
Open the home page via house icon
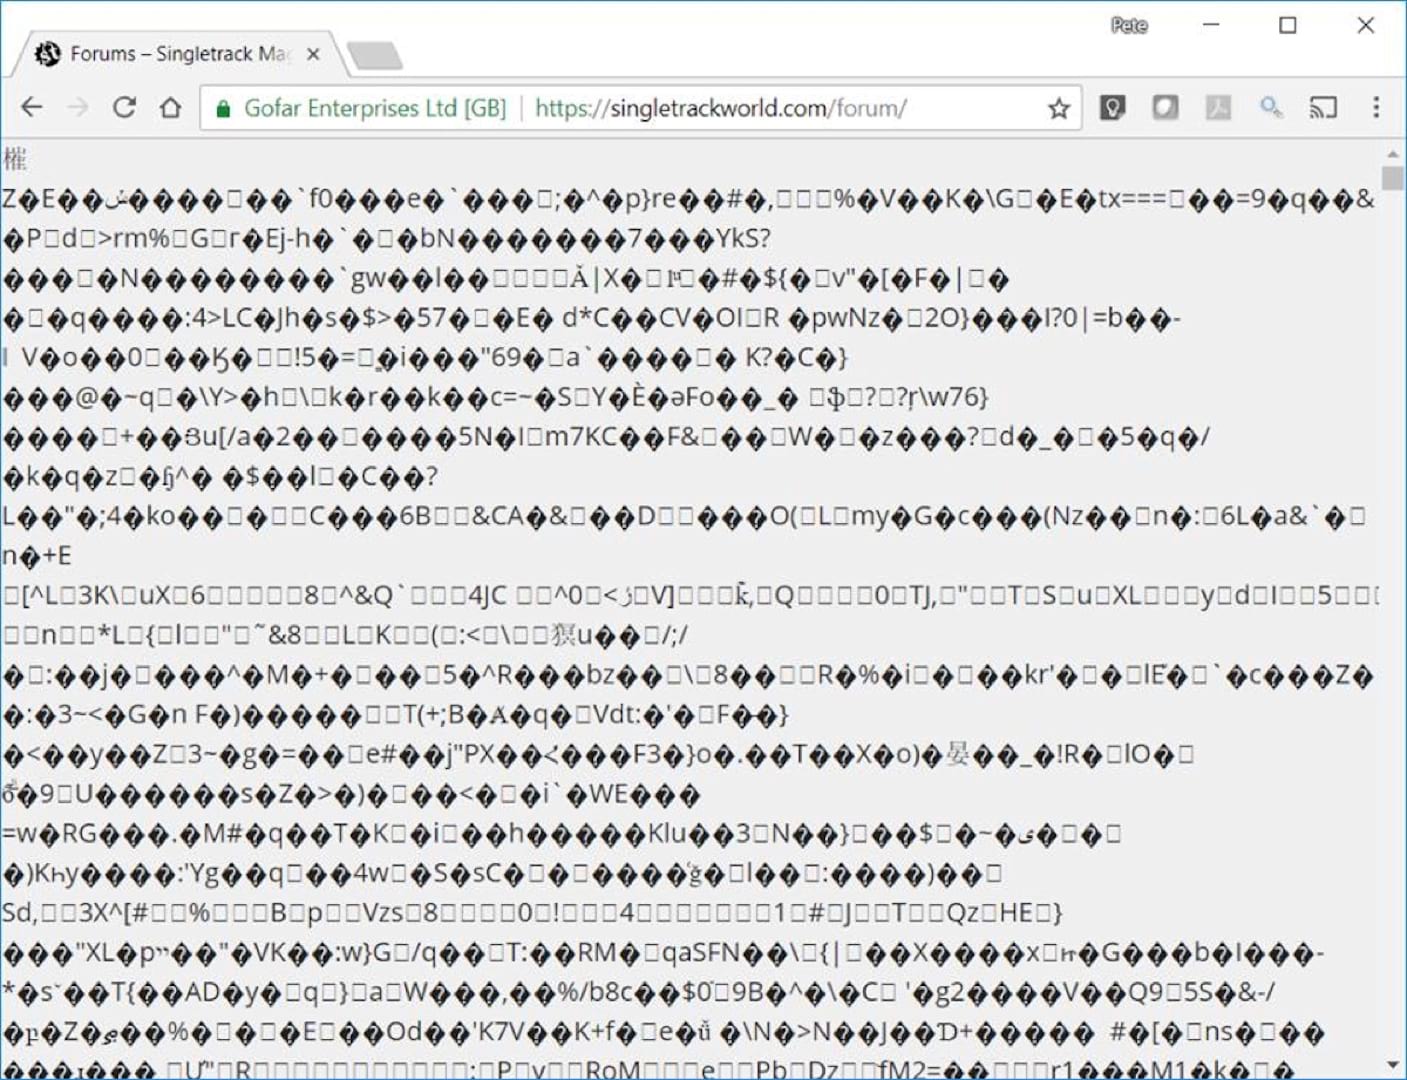(171, 107)
